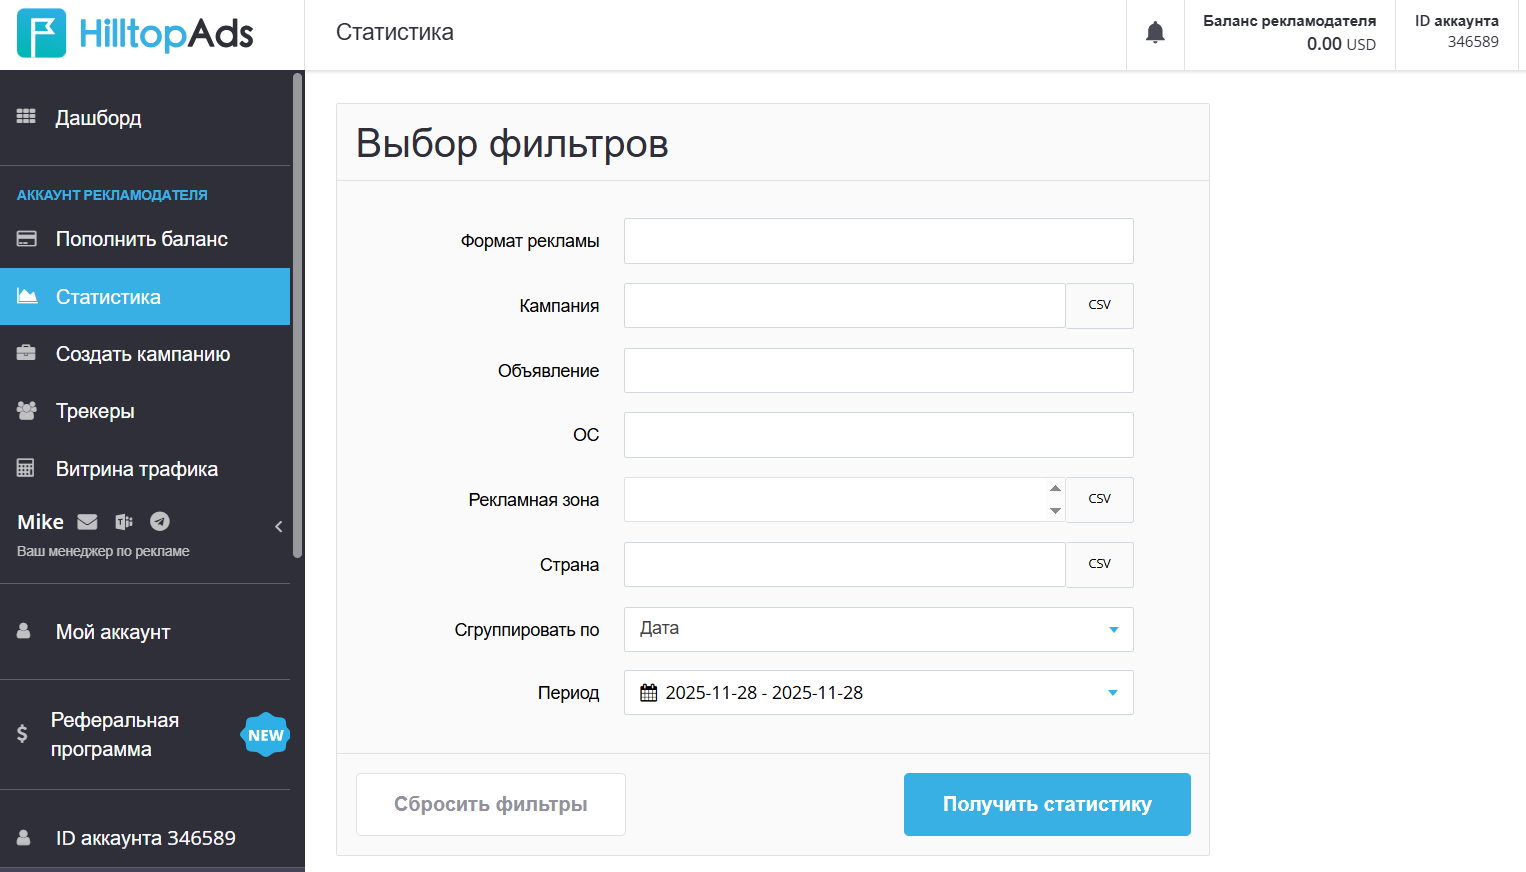Upload CSV for Рекламная зона filter
This screenshot has height=872, width=1526.
1099,500
